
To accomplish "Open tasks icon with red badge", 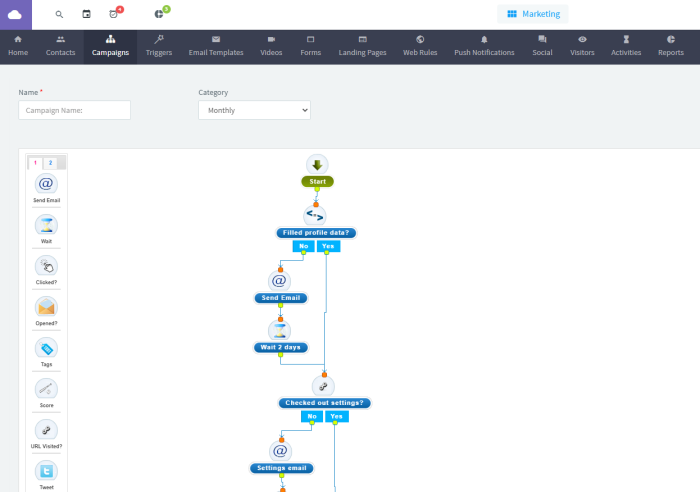I will (x=114, y=14).
